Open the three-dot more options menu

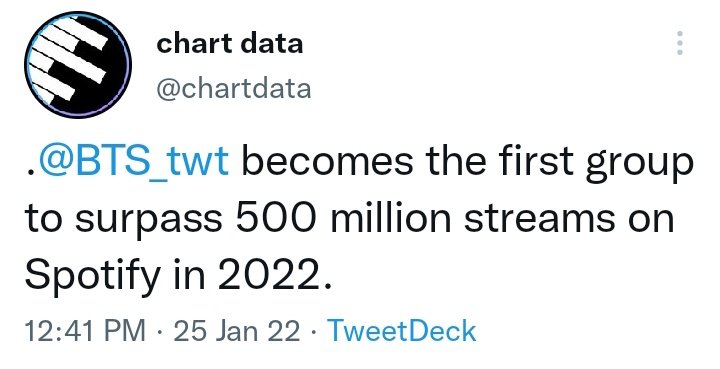(680, 43)
